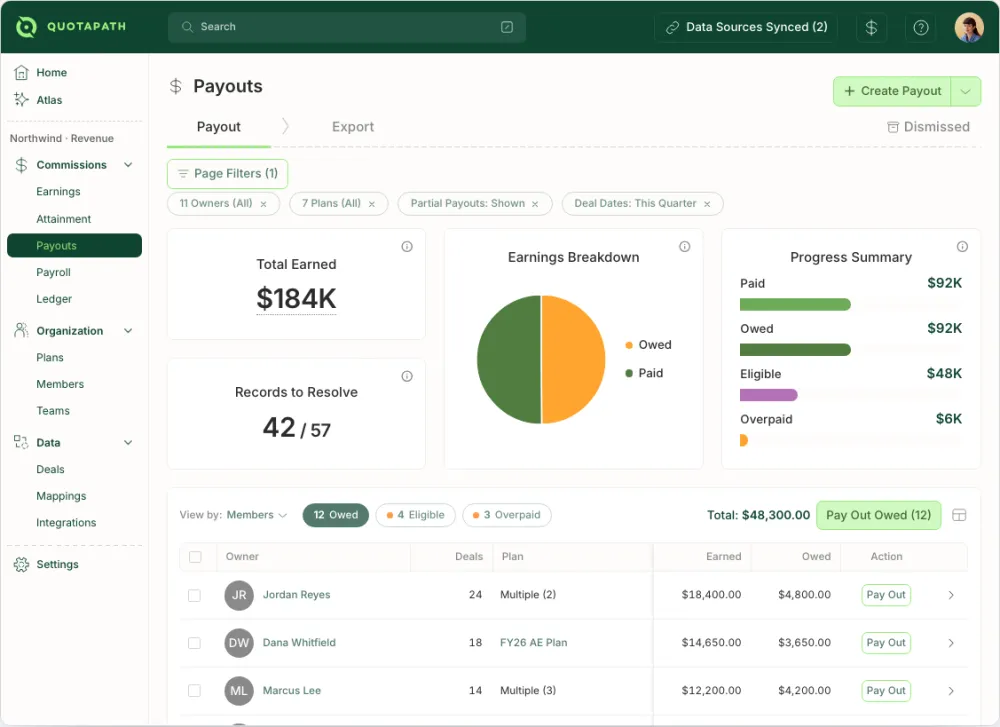Open the Dismissed payouts link
Image resolution: width=1000 pixels, height=727 pixels.
pyautogui.click(x=929, y=126)
